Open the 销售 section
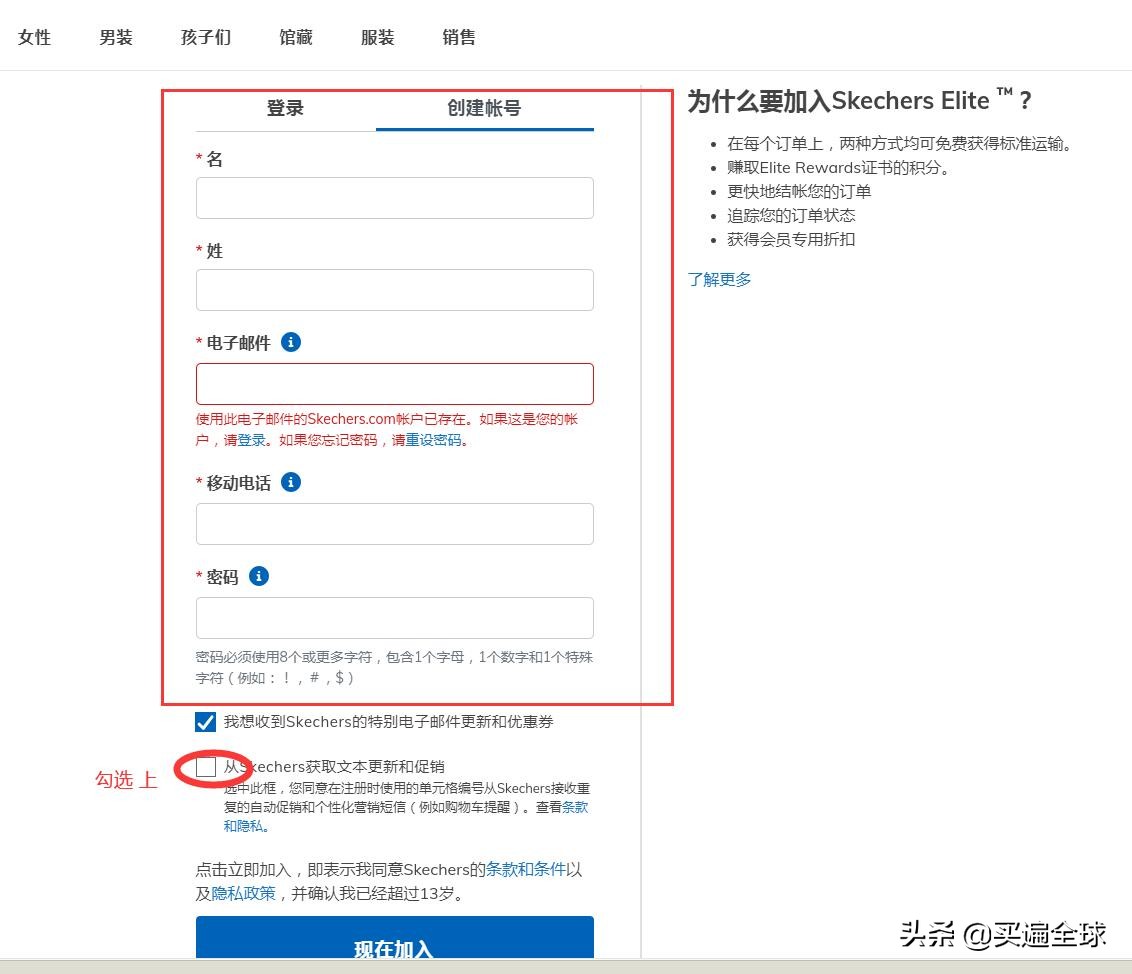The height and width of the screenshot is (974, 1132). coord(458,37)
